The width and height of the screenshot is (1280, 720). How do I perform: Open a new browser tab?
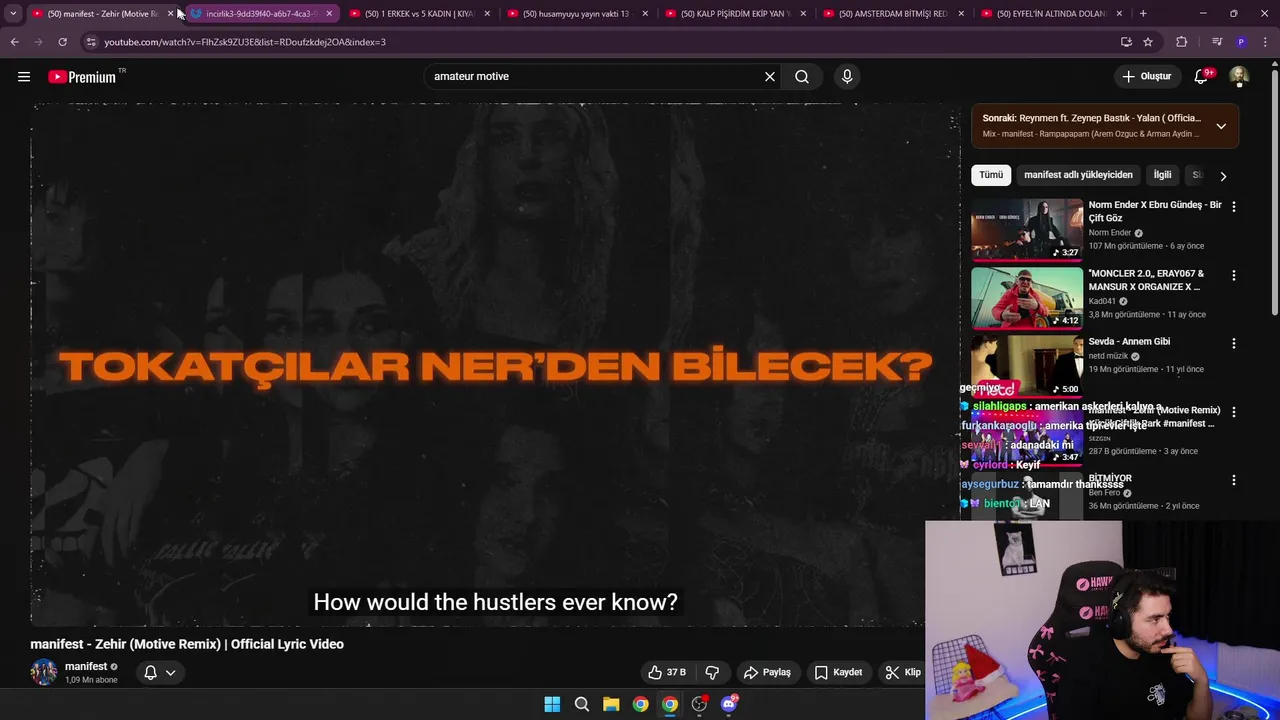pyautogui.click(x=1143, y=14)
